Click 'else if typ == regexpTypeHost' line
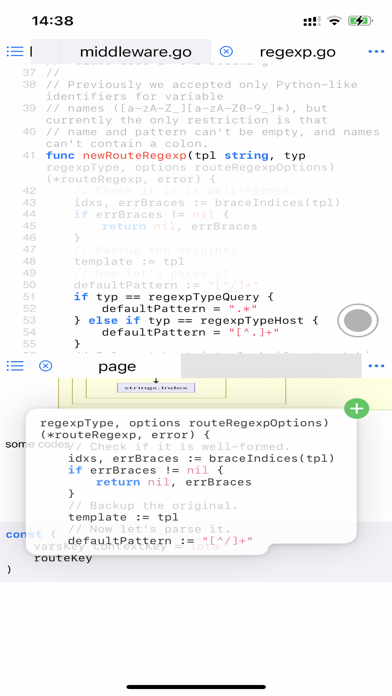The height and width of the screenshot is (696, 392). click(196, 320)
